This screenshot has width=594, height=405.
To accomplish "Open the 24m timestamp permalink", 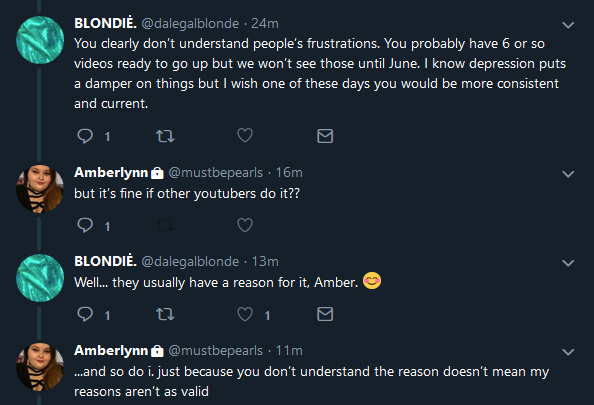I will coord(265,23).
